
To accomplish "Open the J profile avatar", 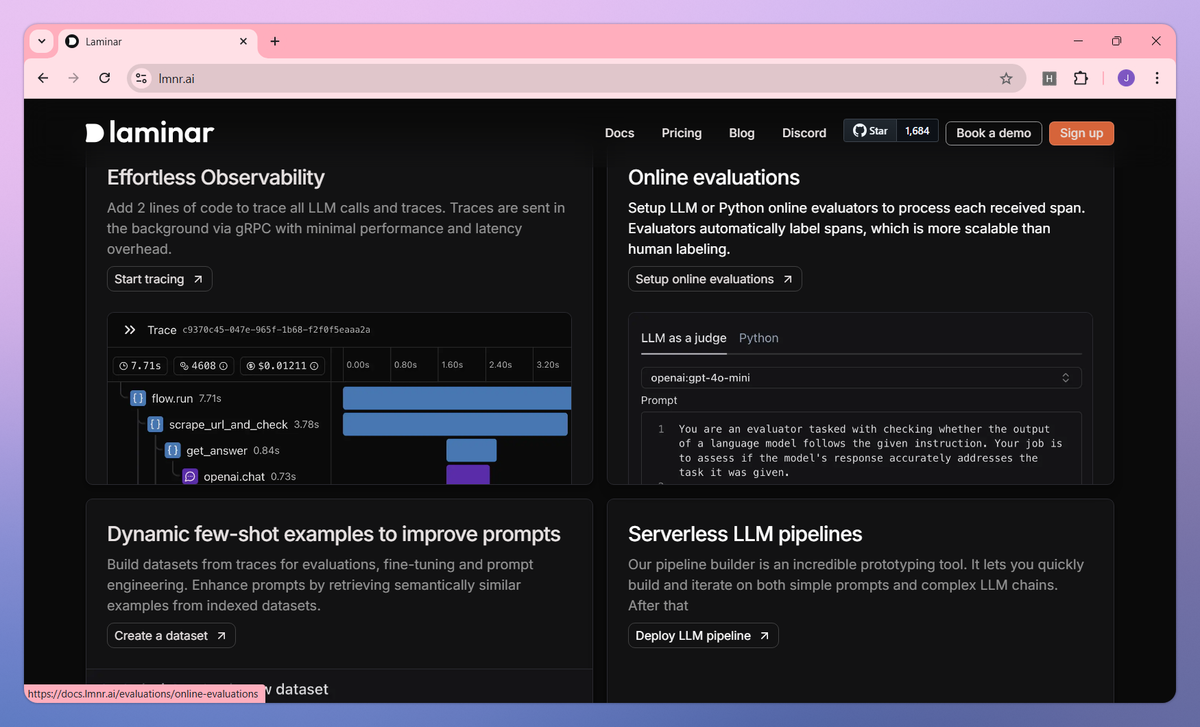I will coord(1126,78).
